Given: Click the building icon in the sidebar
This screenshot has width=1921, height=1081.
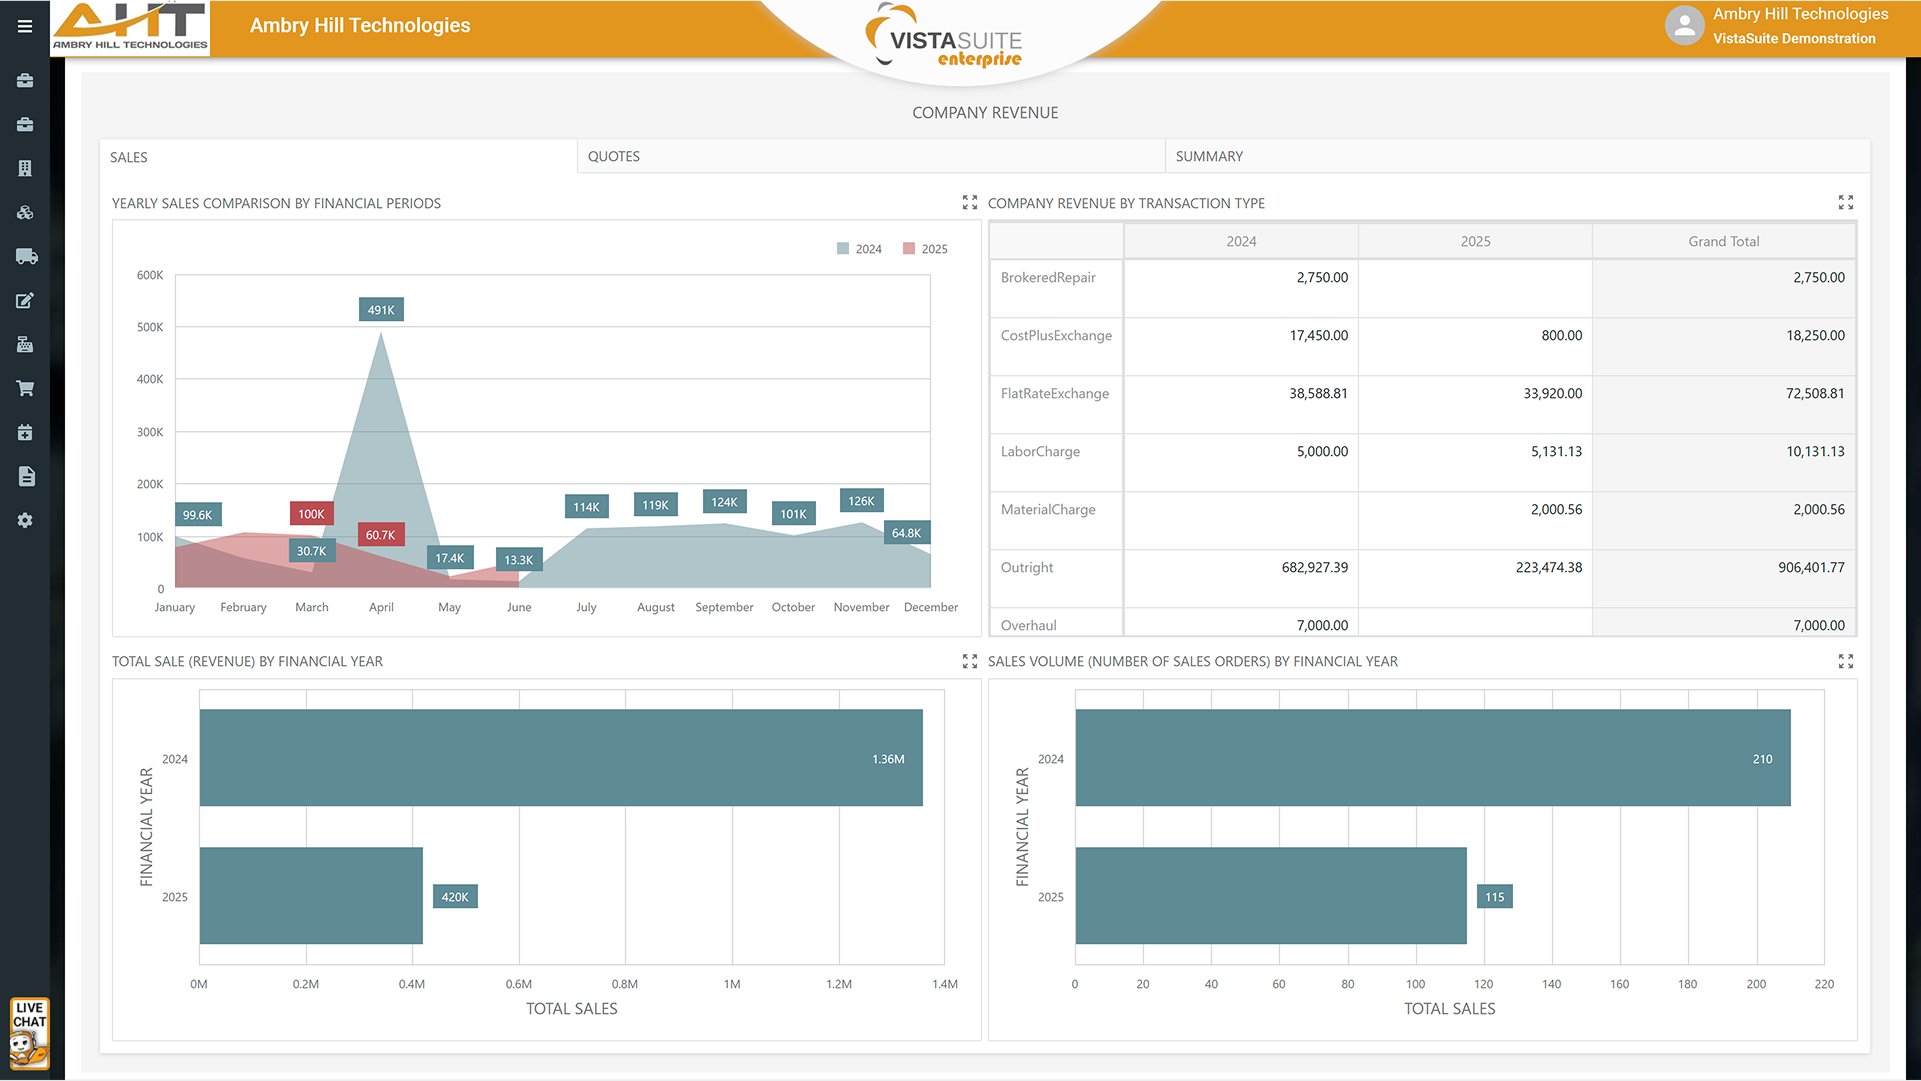Looking at the screenshot, I should [x=25, y=168].
